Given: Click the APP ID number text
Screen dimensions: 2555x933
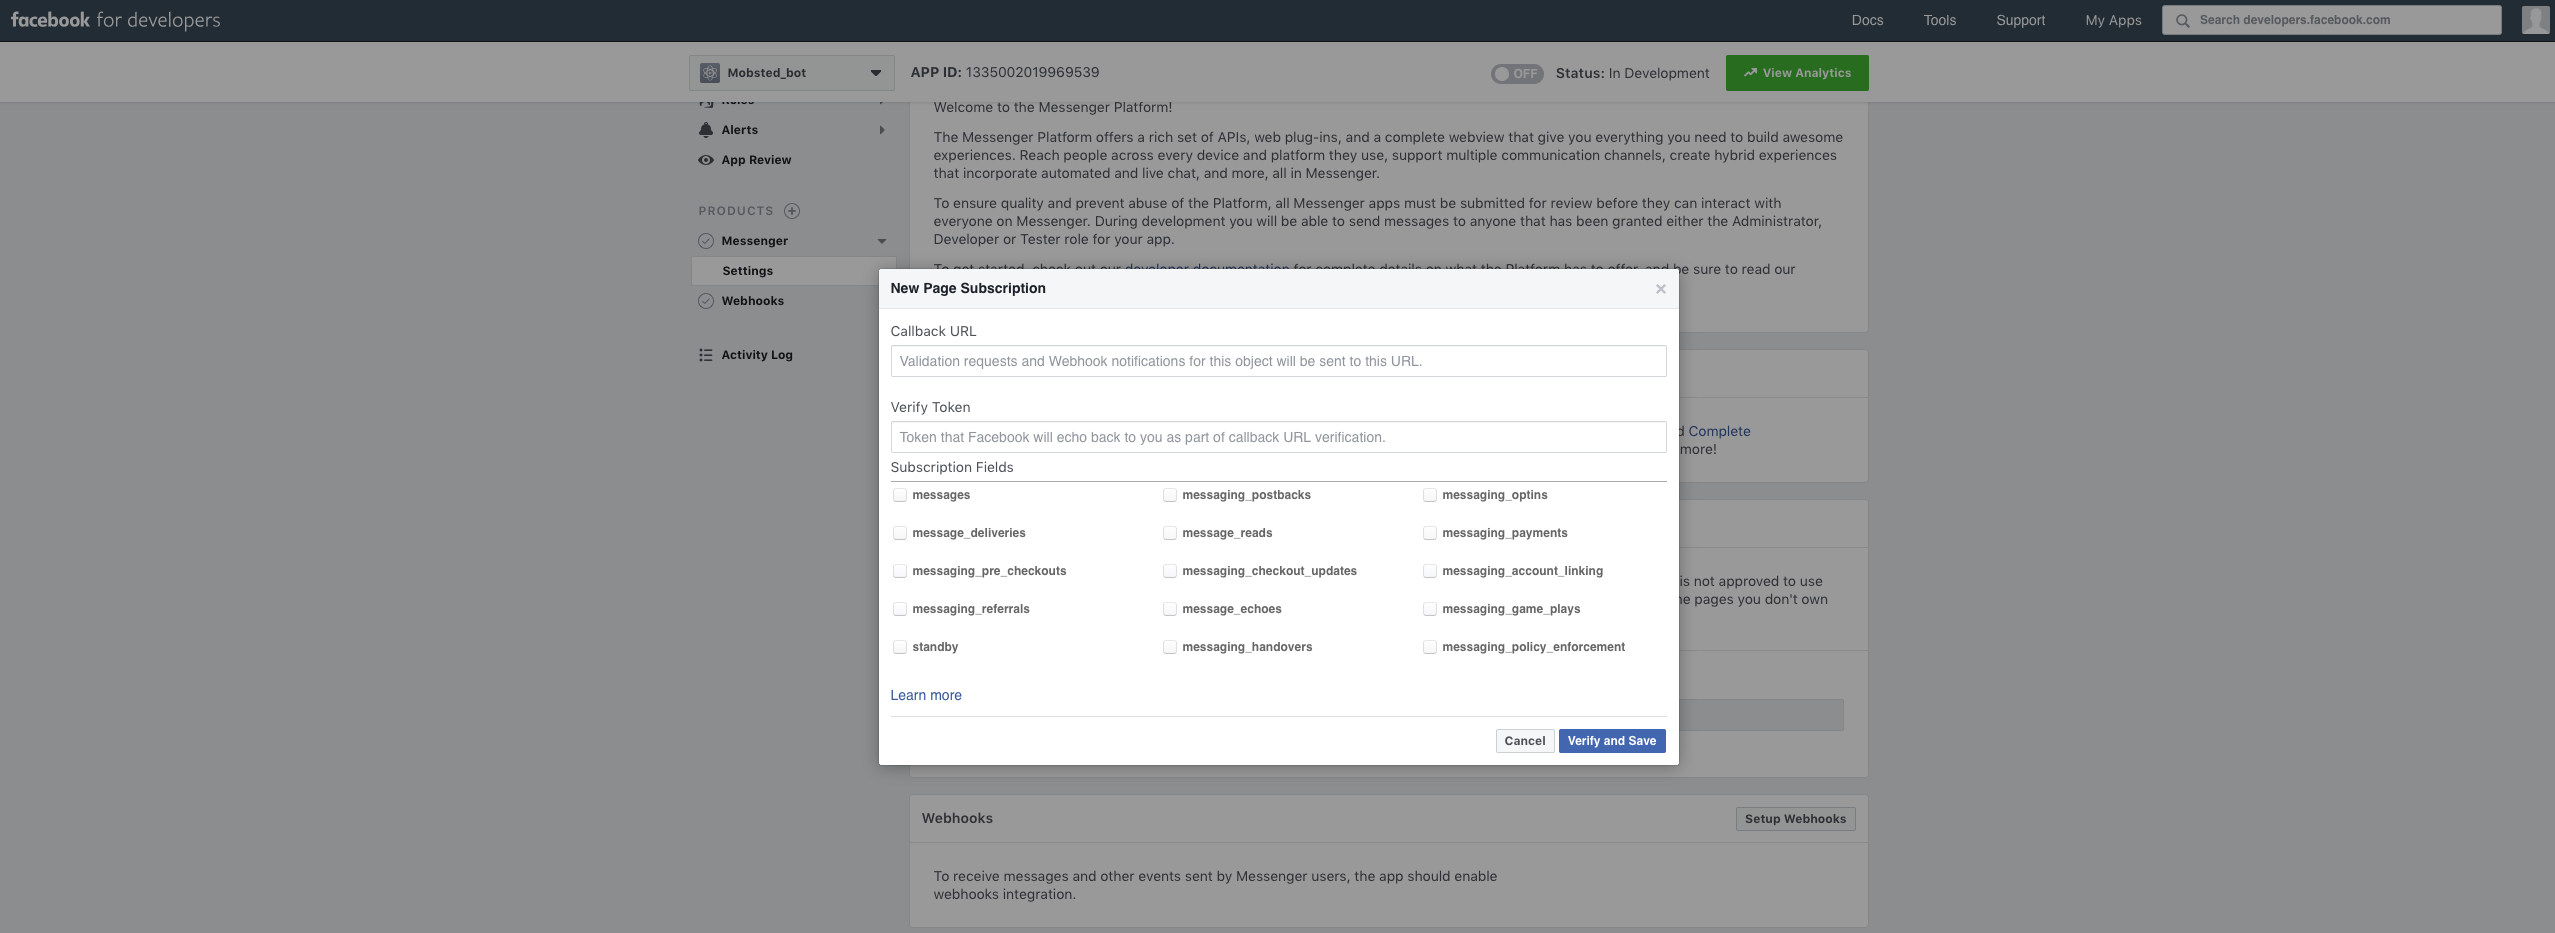Looking at the screenshot, I should click(1032, 72).
